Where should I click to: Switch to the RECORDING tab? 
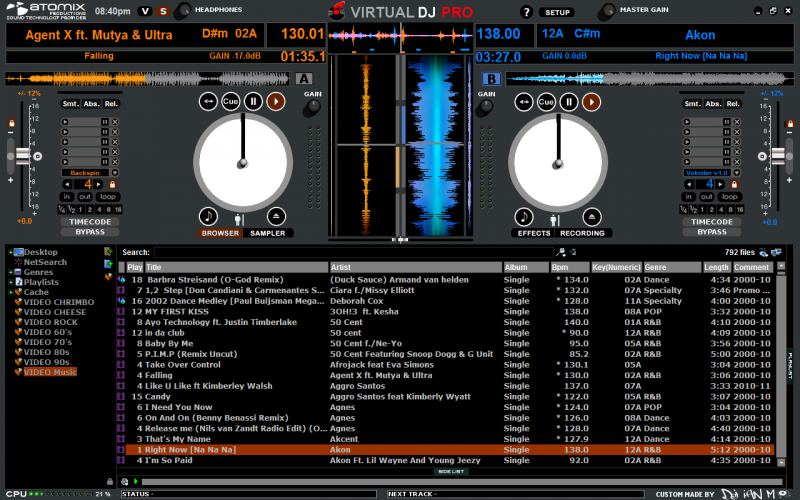click(x=582, y=233)
